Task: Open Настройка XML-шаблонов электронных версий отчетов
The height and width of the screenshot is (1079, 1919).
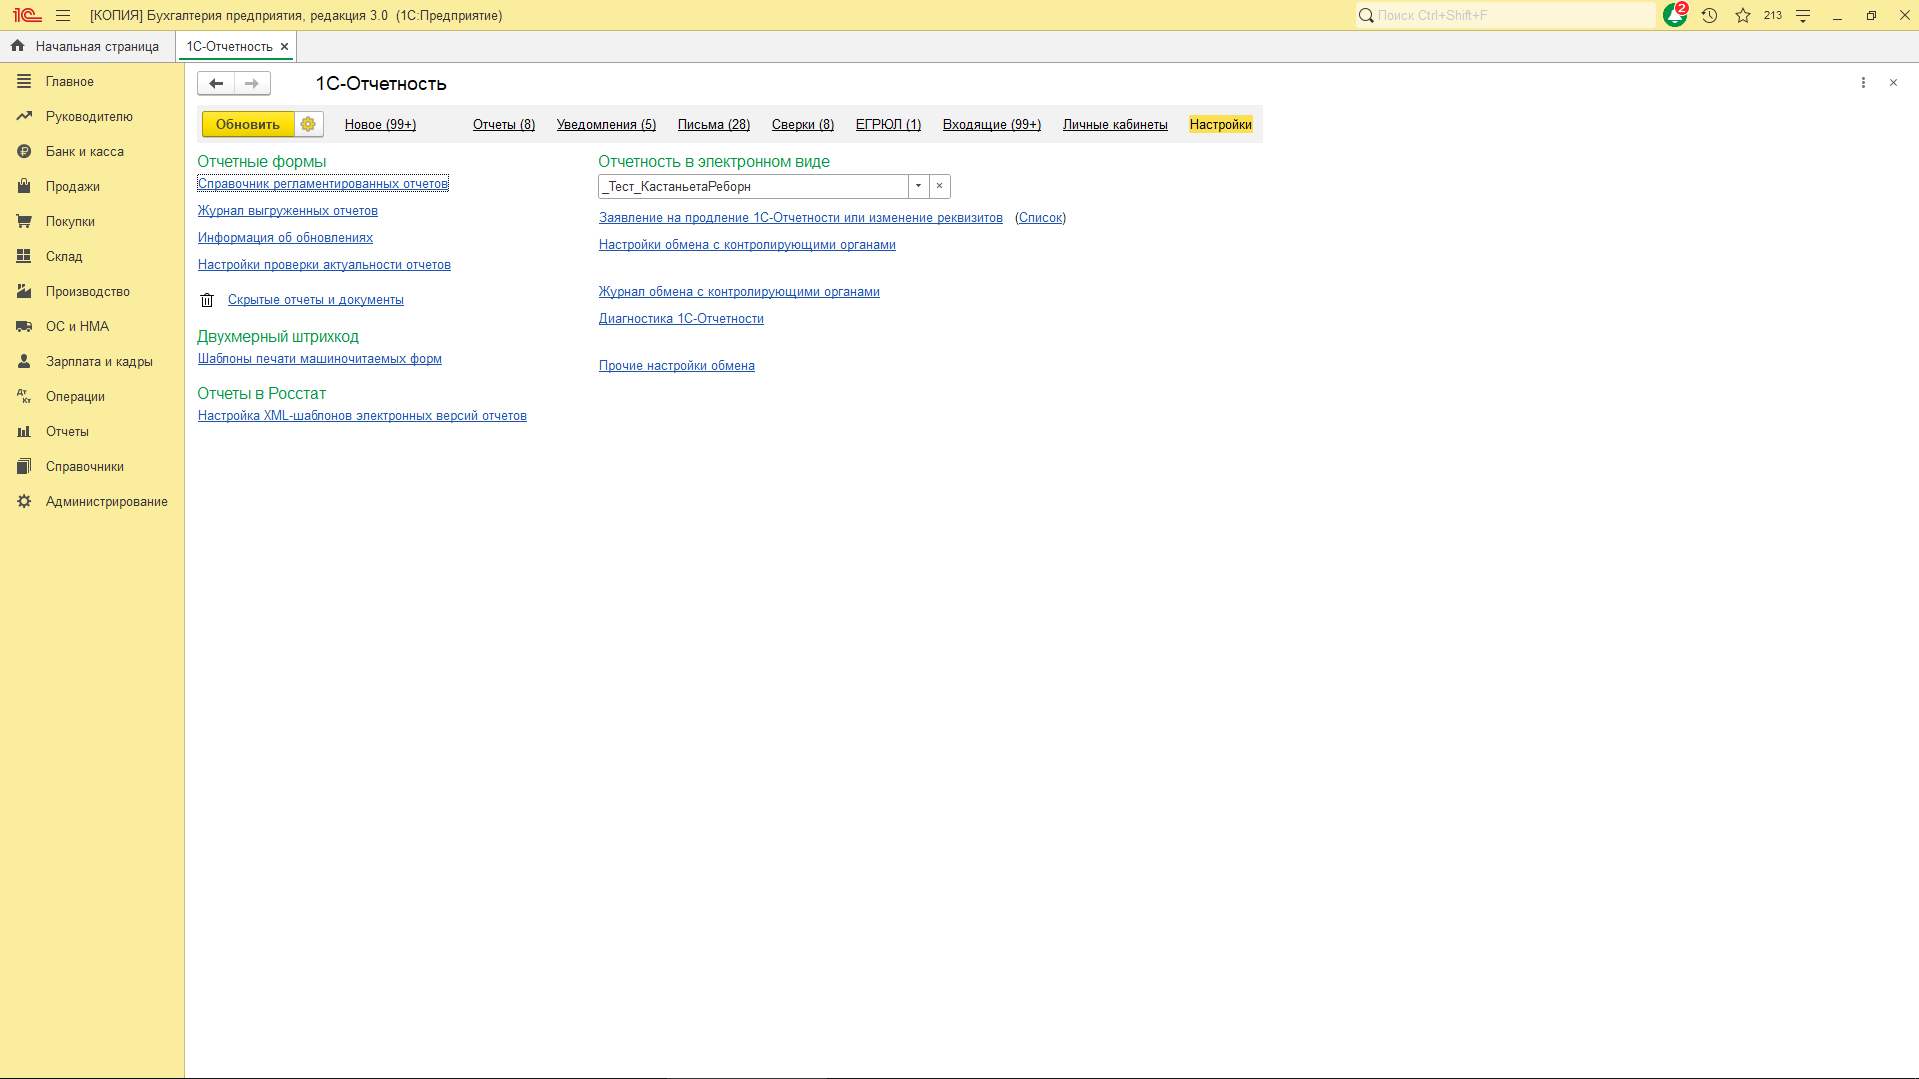Action: point(362,415)
